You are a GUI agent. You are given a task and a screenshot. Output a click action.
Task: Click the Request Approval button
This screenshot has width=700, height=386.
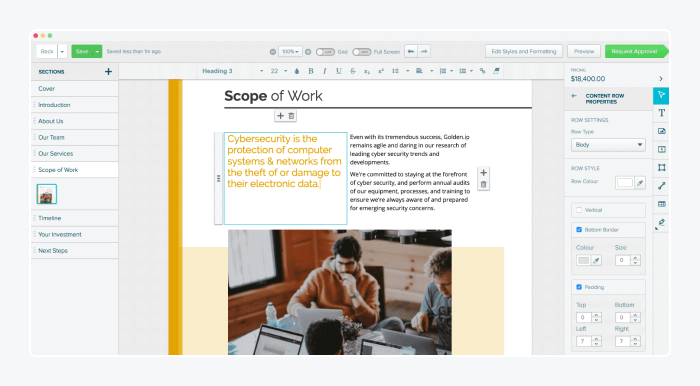[x=635, y=51]
